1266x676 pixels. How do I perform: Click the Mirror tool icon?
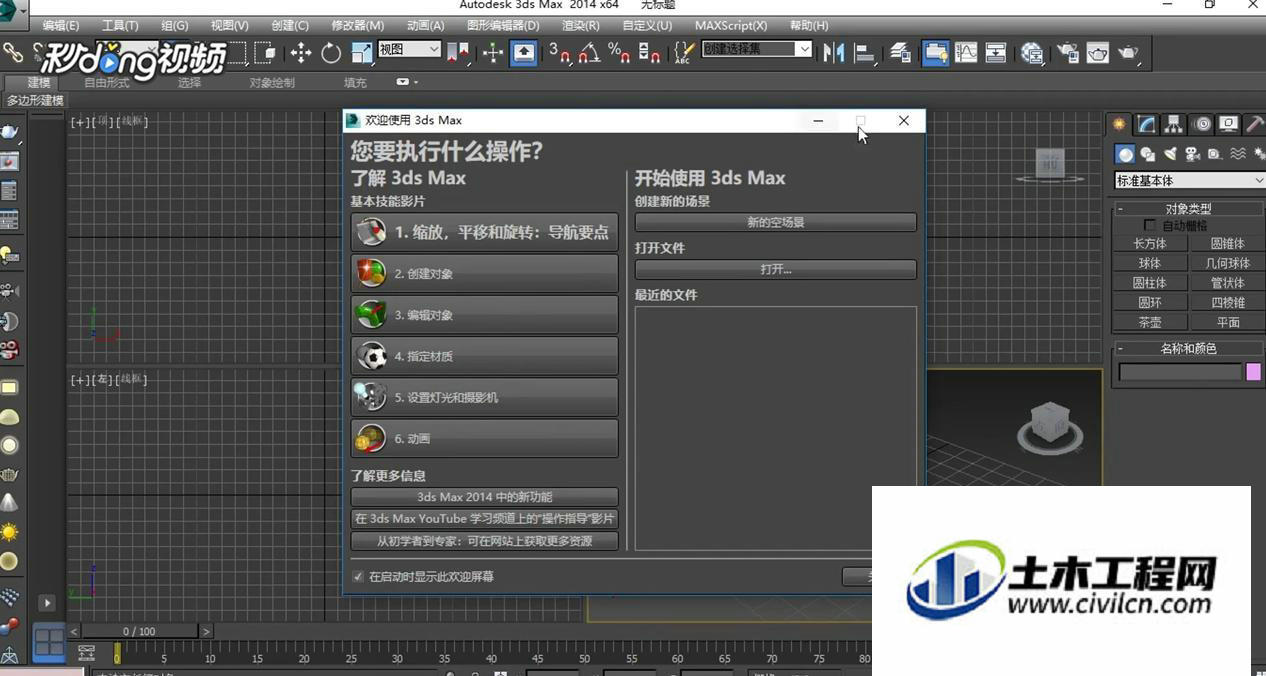click(x=834, y=53)
